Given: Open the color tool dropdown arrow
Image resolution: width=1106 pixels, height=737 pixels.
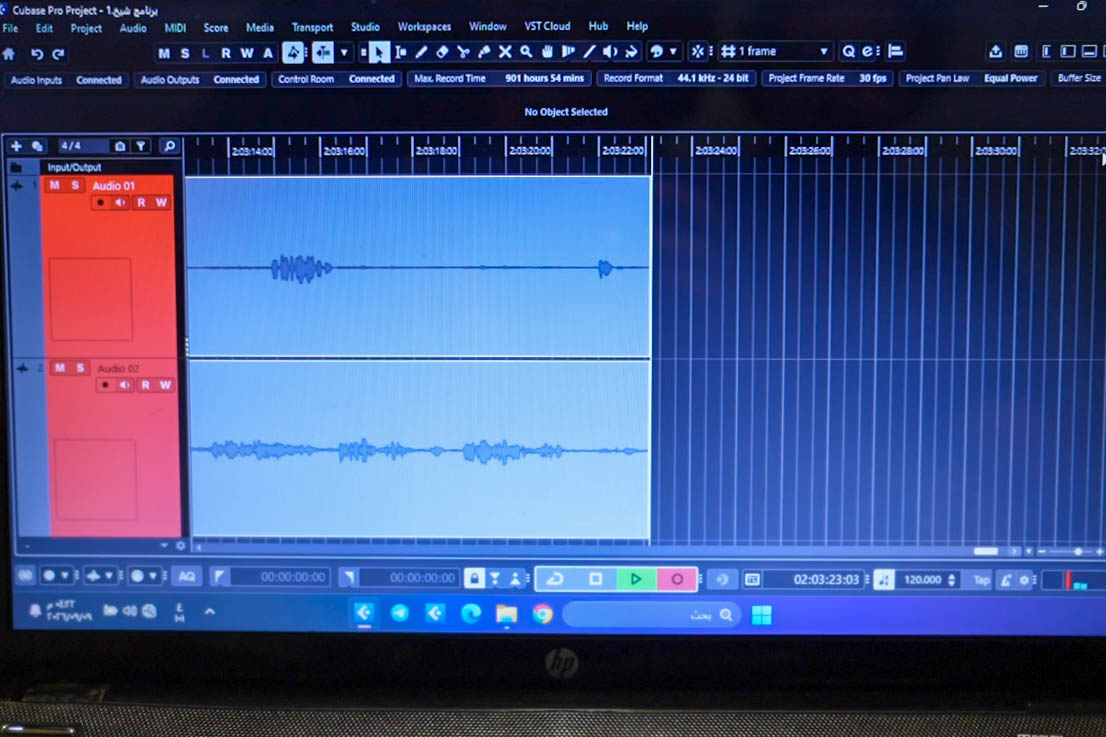Looking at the screenshot, I should [673, 52].
